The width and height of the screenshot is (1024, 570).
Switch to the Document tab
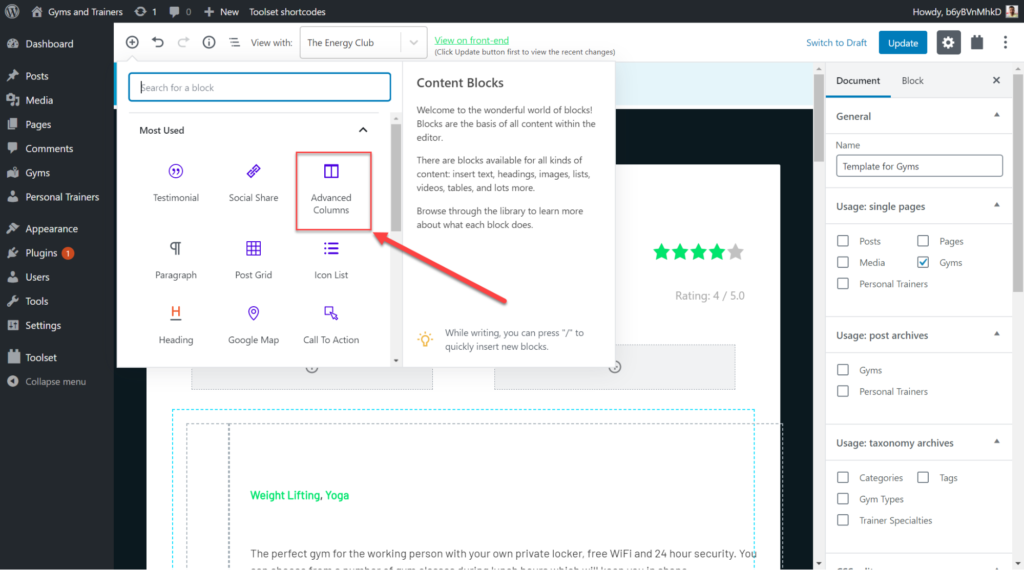(858, 80)
